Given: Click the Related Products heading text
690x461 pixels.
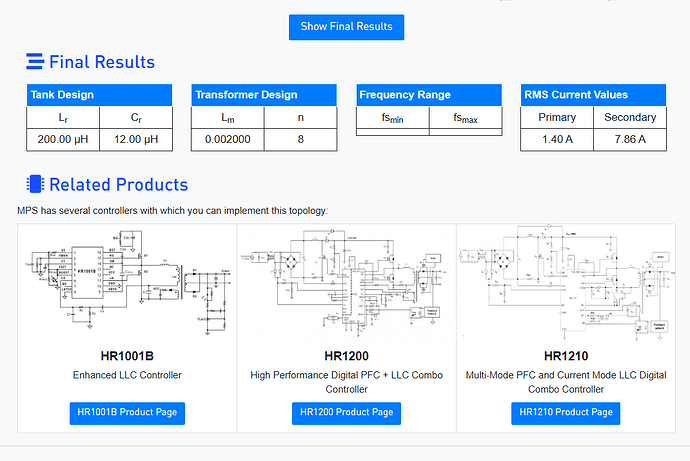Looking at the screenshot, I should (119, 185).
